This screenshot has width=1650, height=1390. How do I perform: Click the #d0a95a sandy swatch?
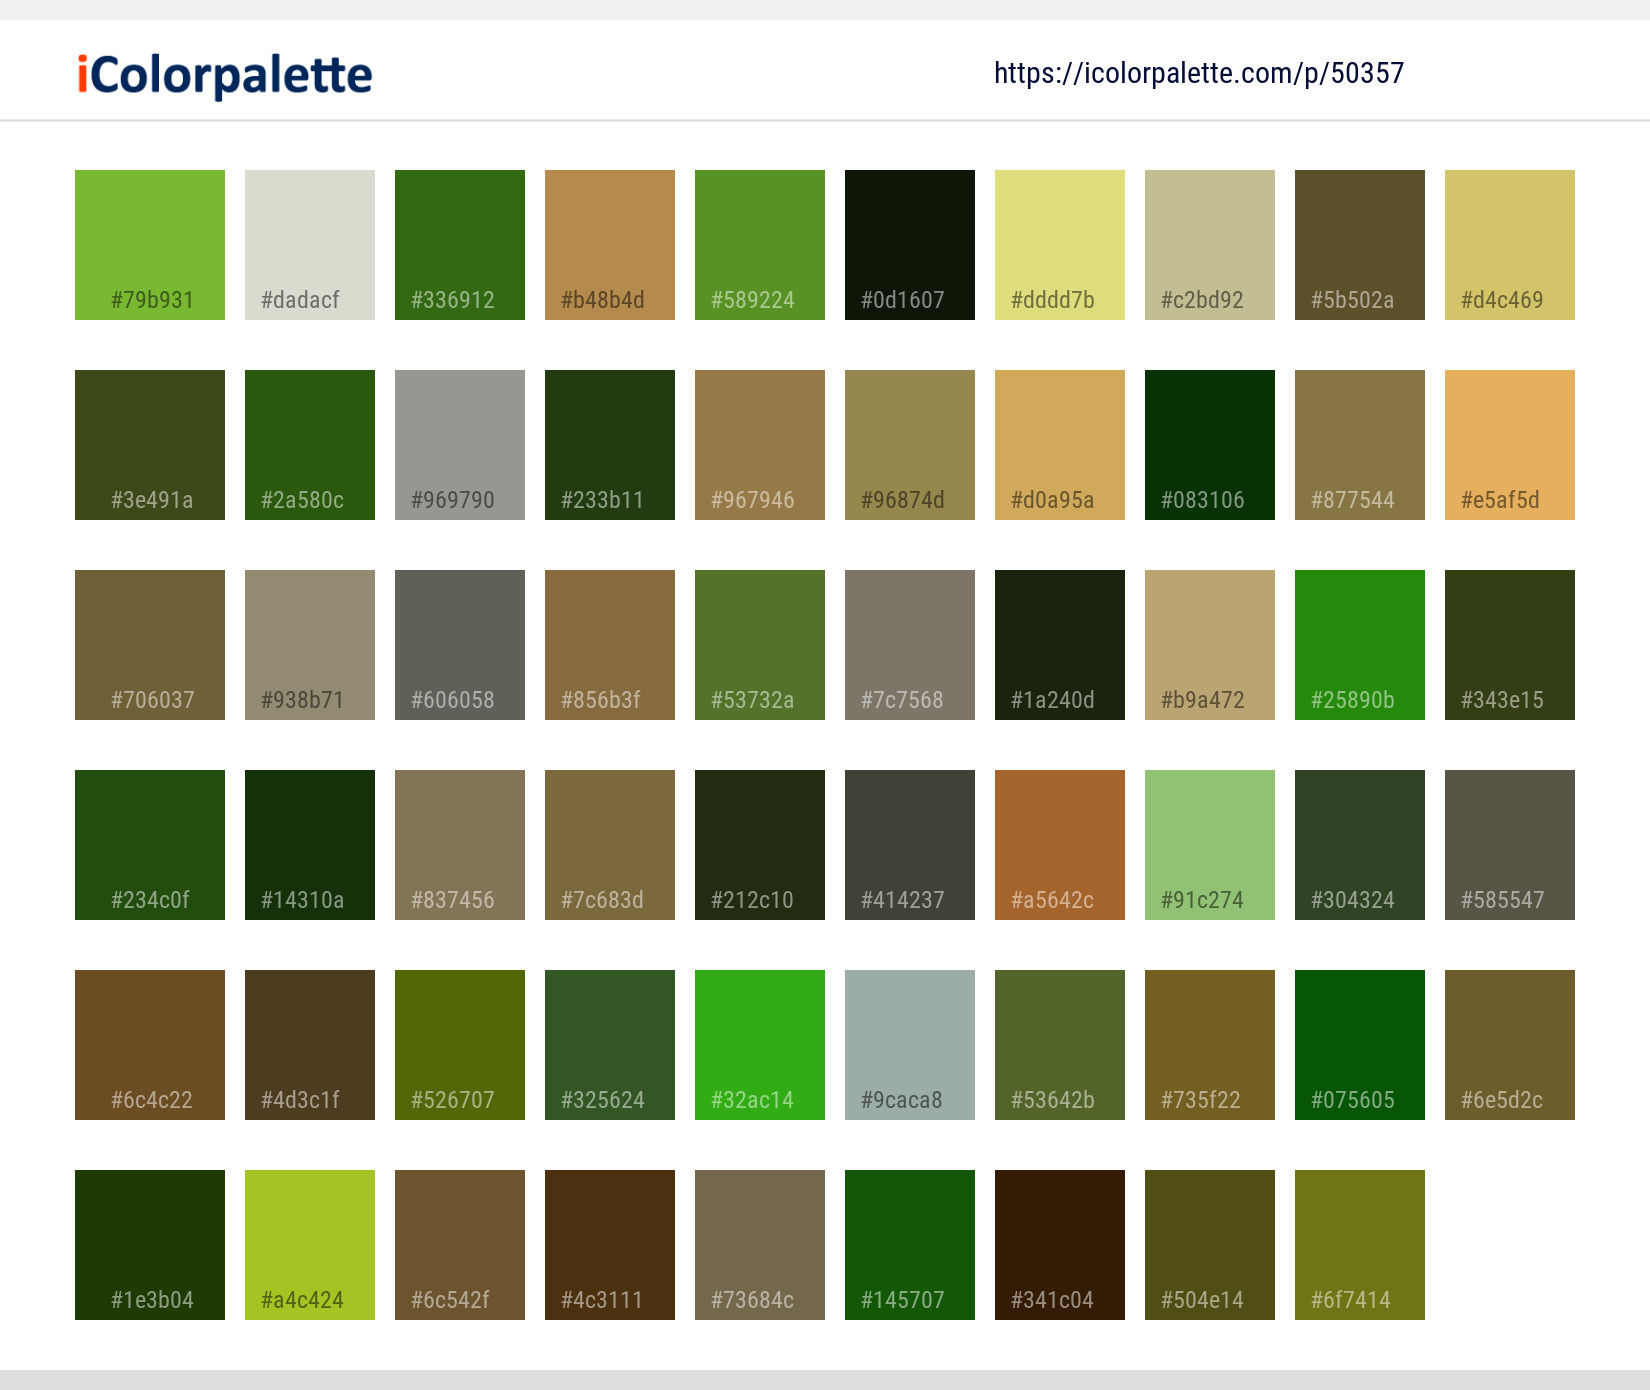pyautogui.click(x=1059, y=444)
